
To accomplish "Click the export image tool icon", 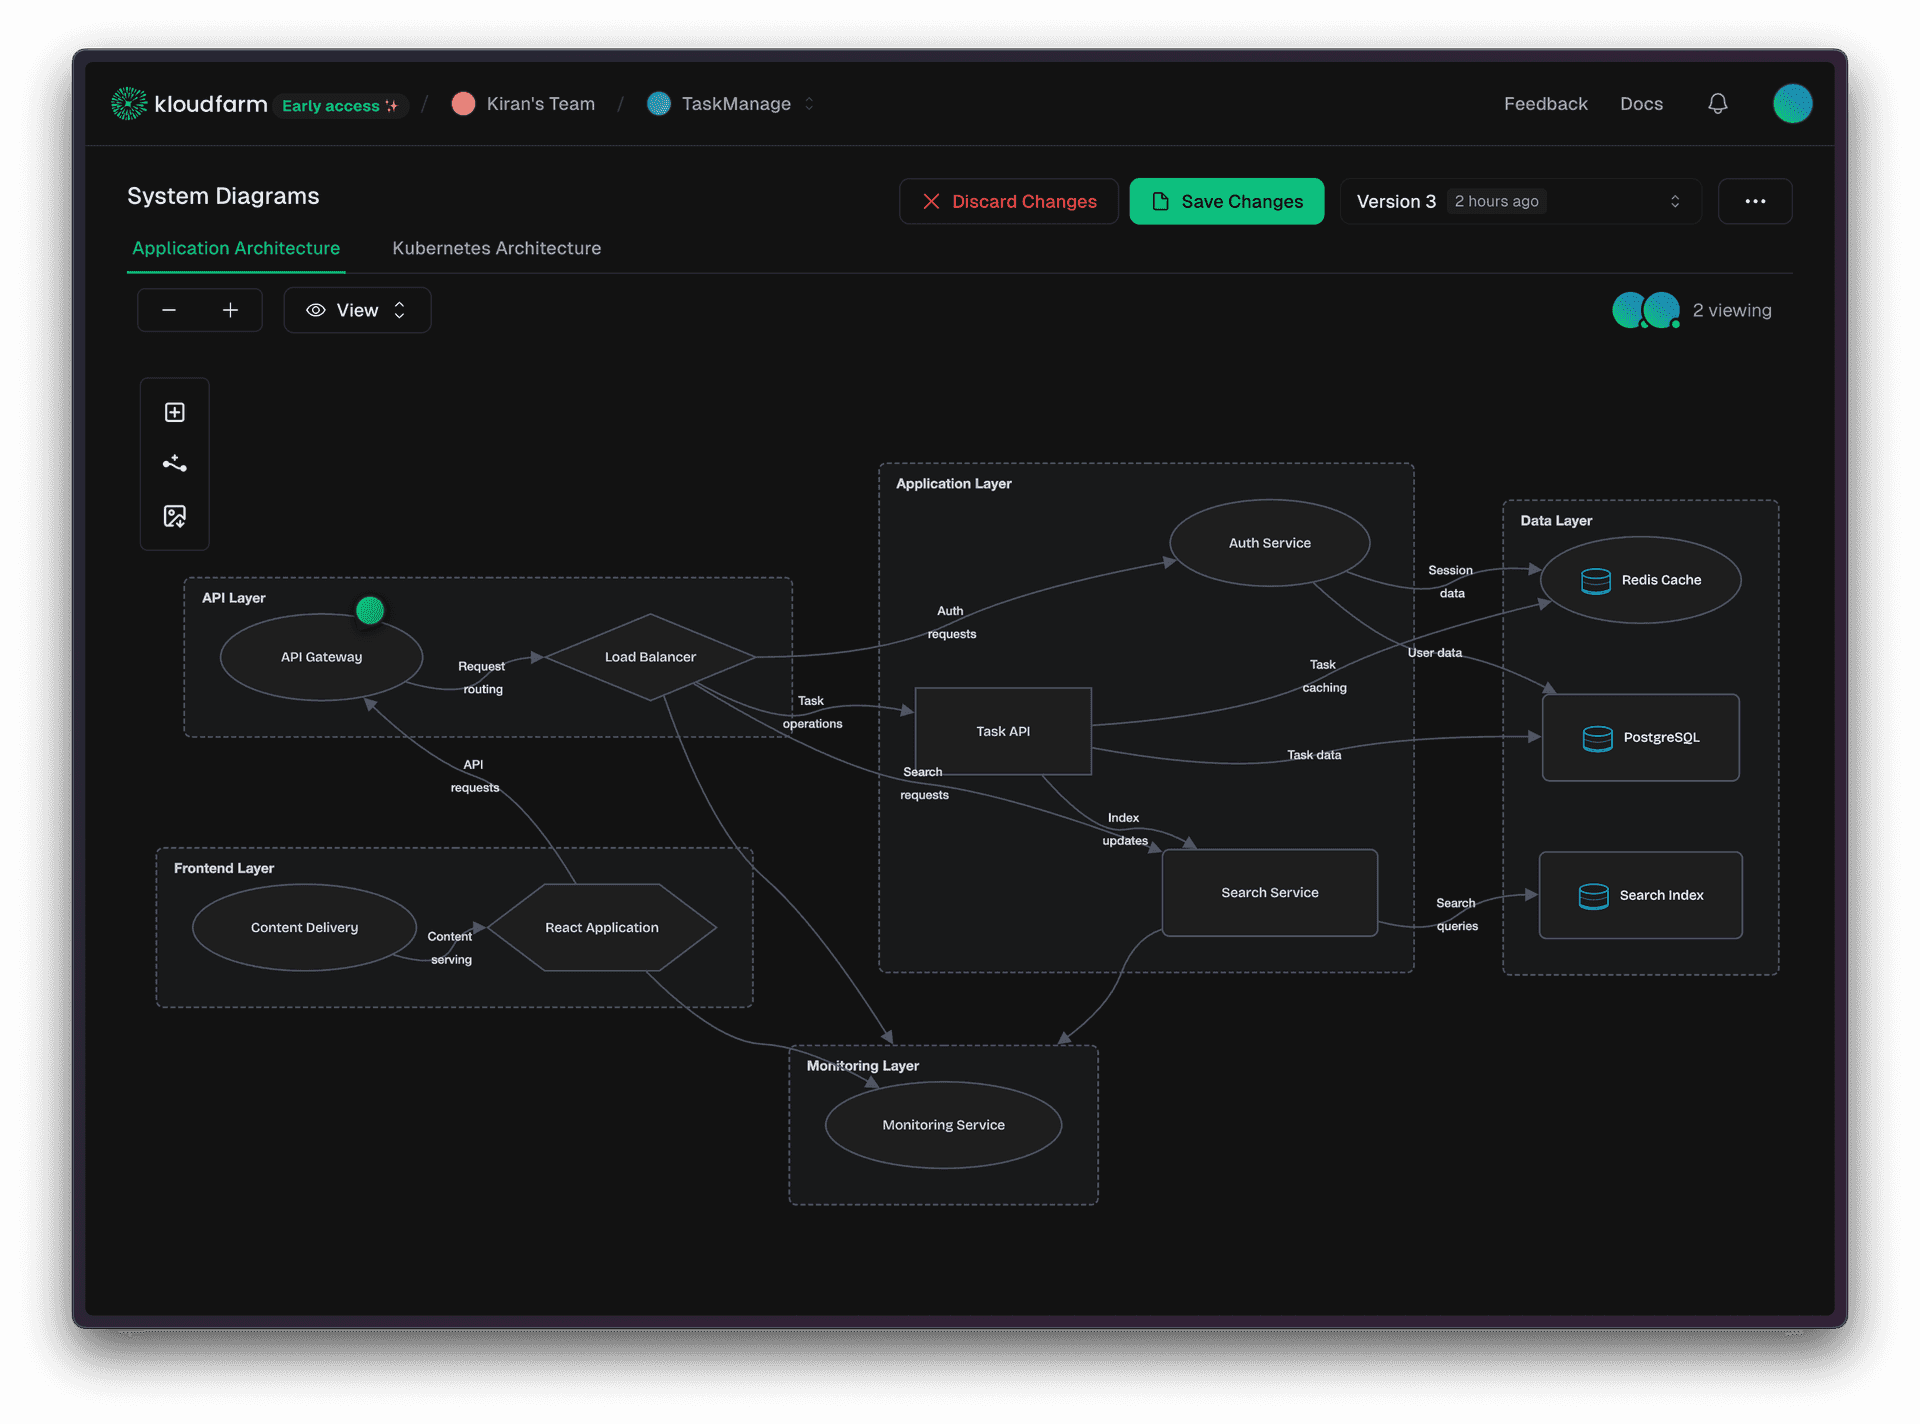I will 175,516.
